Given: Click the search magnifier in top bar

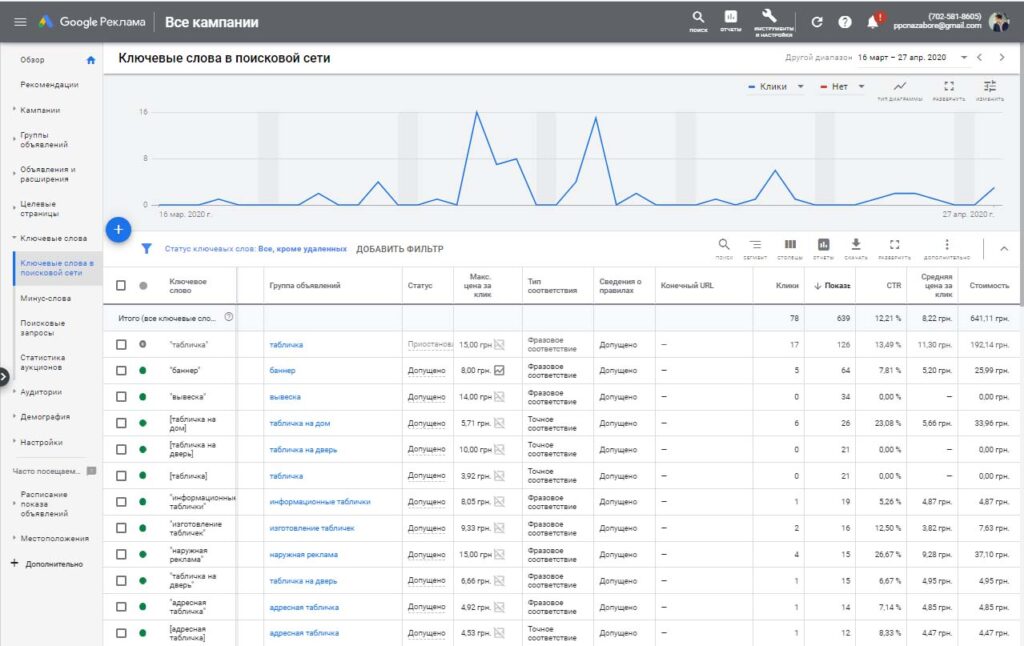Looking at the screenshot, I should tap(698, 18).
